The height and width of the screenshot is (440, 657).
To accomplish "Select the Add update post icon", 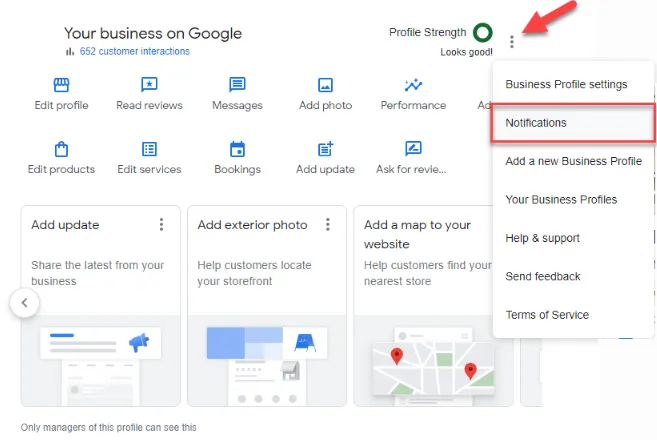I will click(325, 149).
